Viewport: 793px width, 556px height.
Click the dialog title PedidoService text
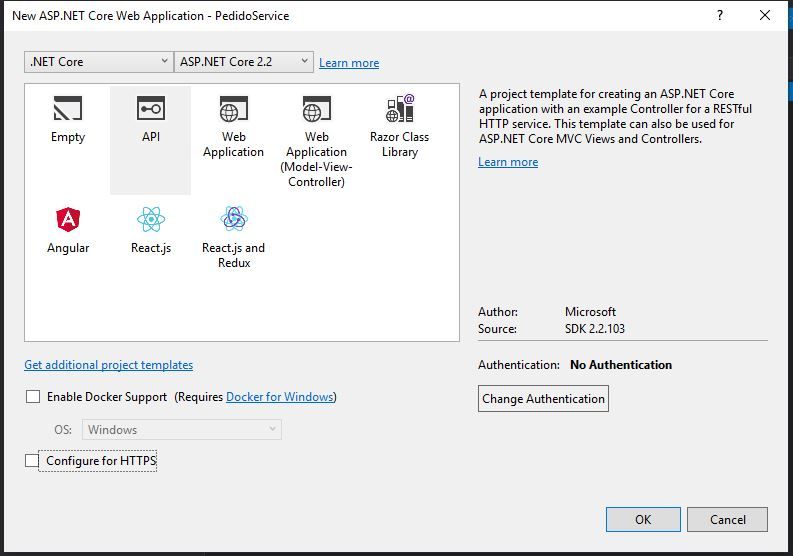point(252,16)
